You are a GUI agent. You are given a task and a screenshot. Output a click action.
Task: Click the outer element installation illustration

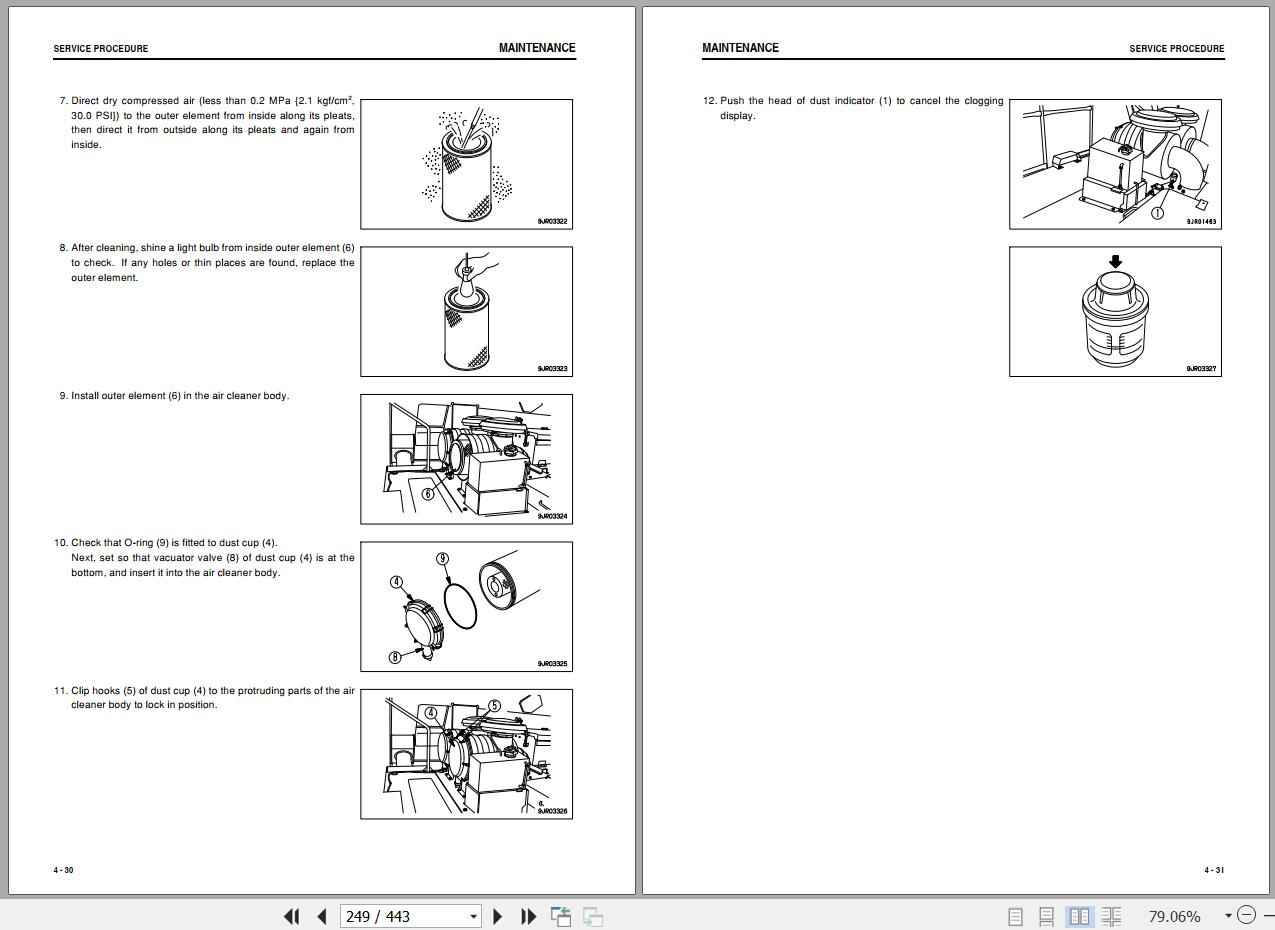467,459
